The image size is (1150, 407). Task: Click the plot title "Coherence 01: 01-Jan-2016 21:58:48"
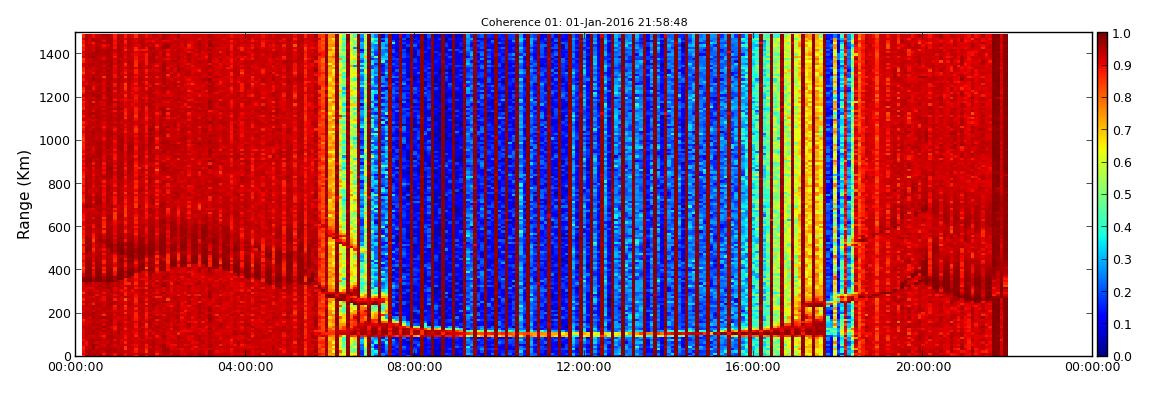(x=584, y=23)
